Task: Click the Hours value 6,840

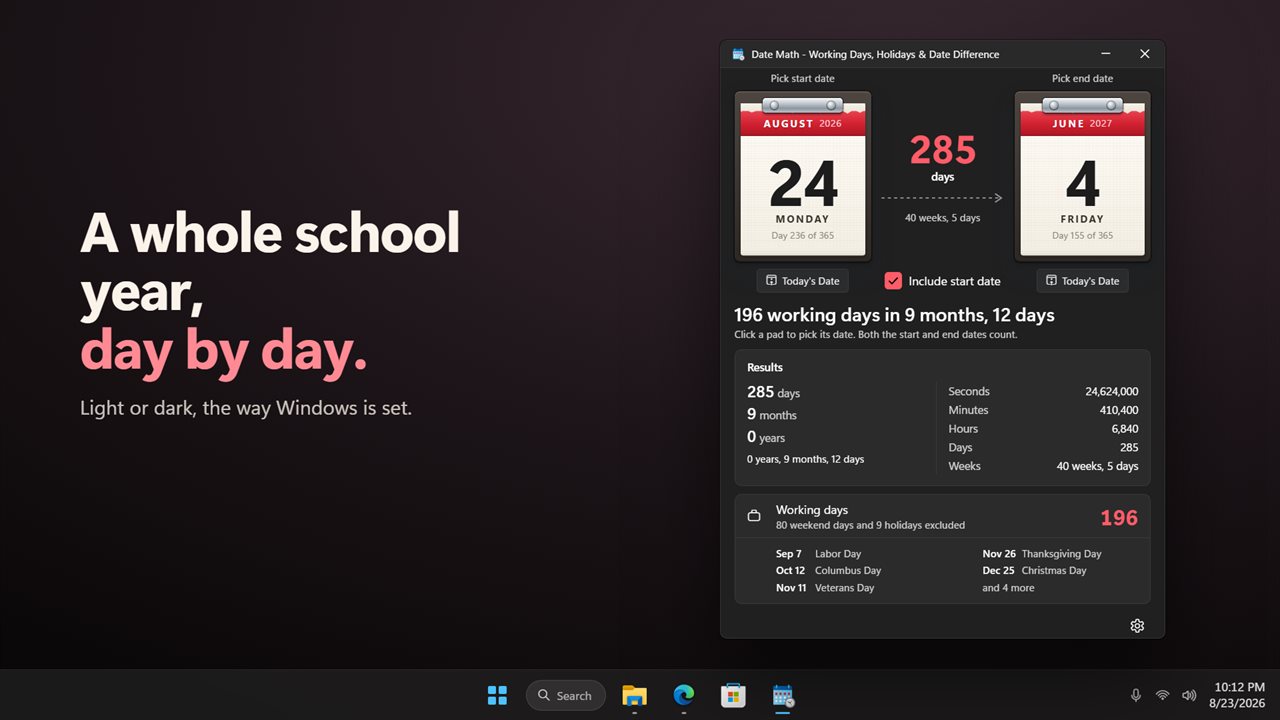Action: [x=1124, y=429]
